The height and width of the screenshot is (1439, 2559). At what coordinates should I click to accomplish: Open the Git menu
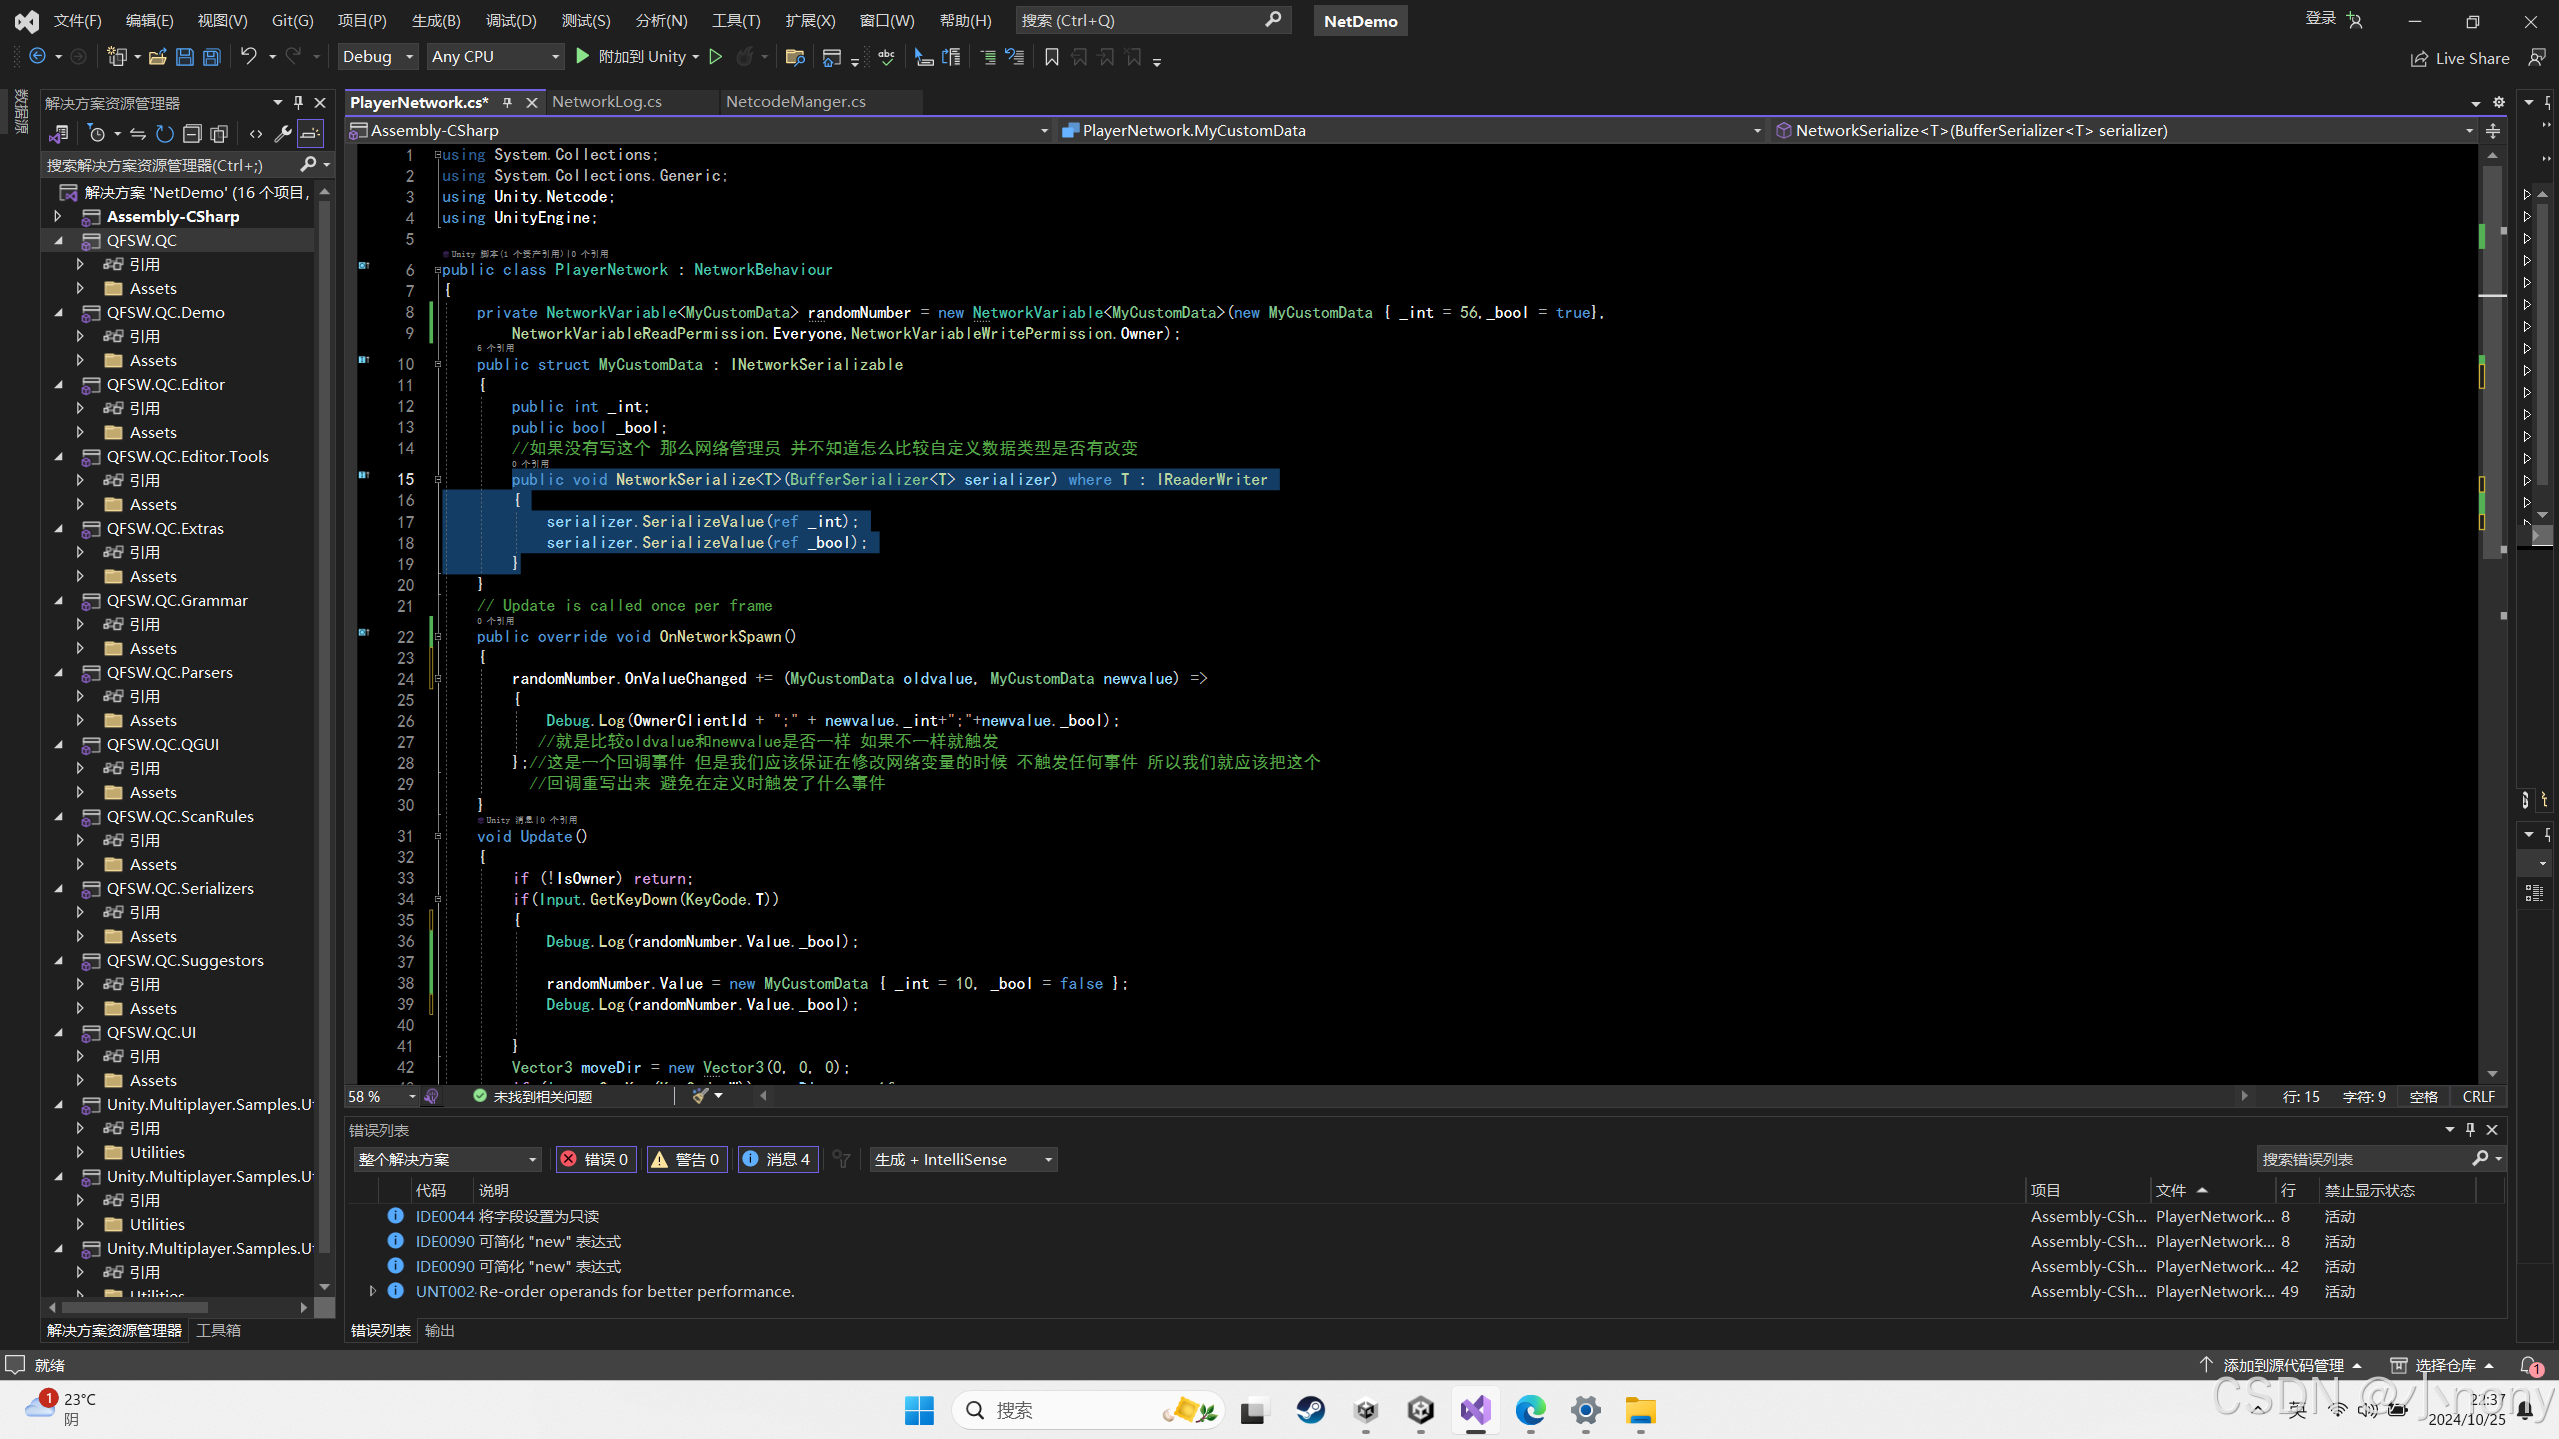click(291, 20)
